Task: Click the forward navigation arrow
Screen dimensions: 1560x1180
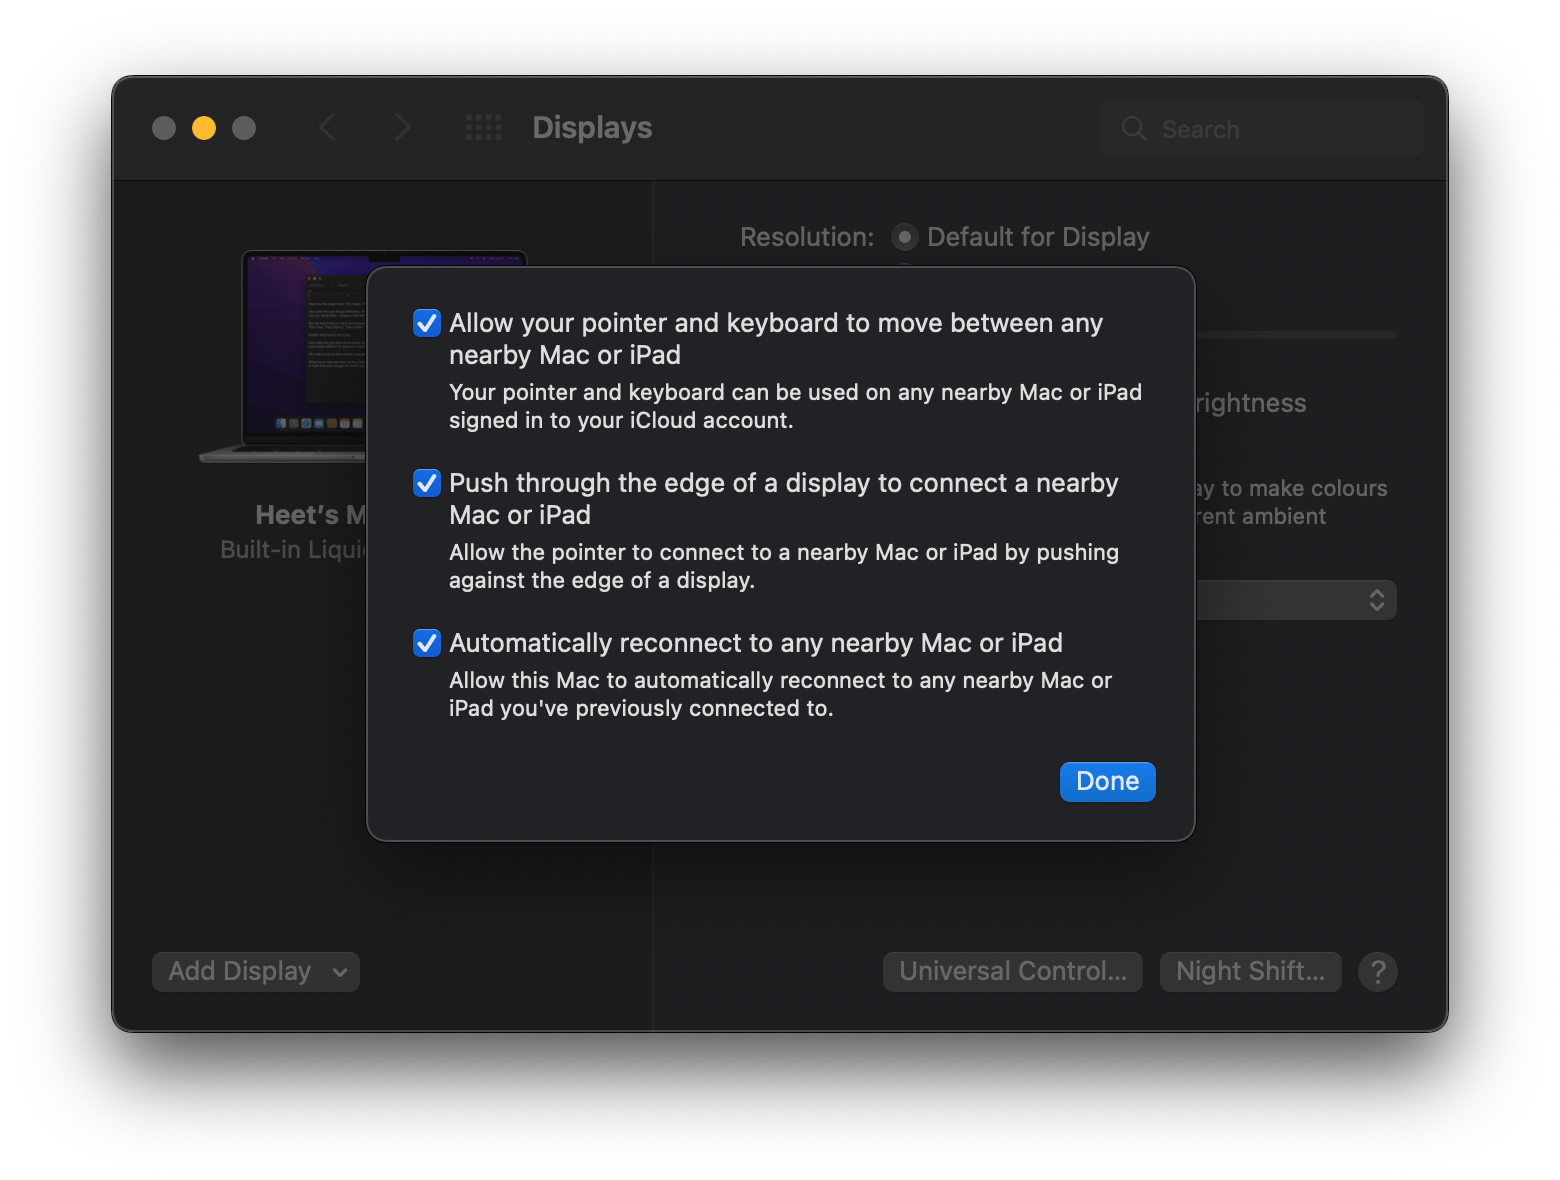Action: pyautogui.click(x=402, y=127)
